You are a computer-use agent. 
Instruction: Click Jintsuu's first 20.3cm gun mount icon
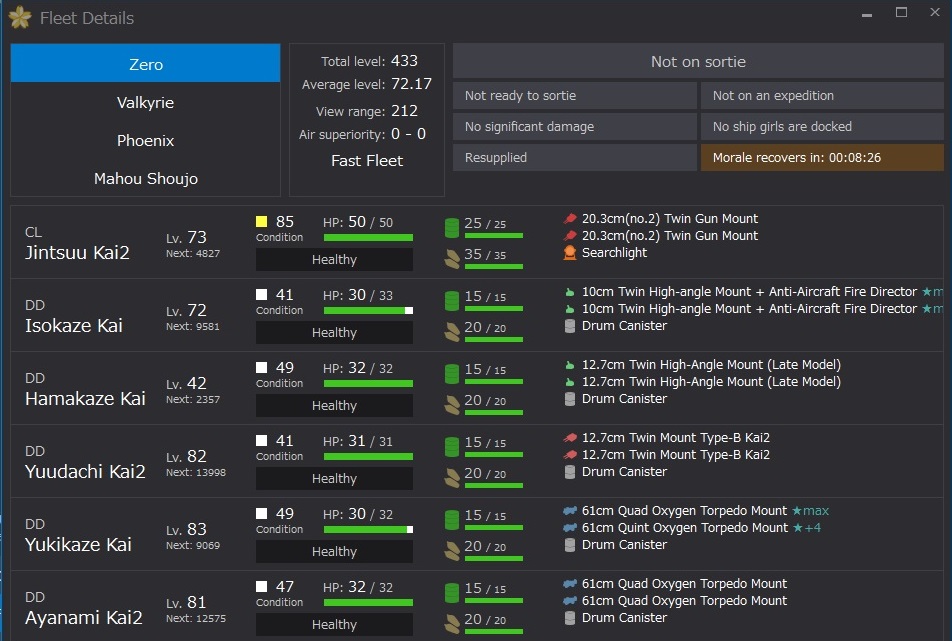click(570, 219)
